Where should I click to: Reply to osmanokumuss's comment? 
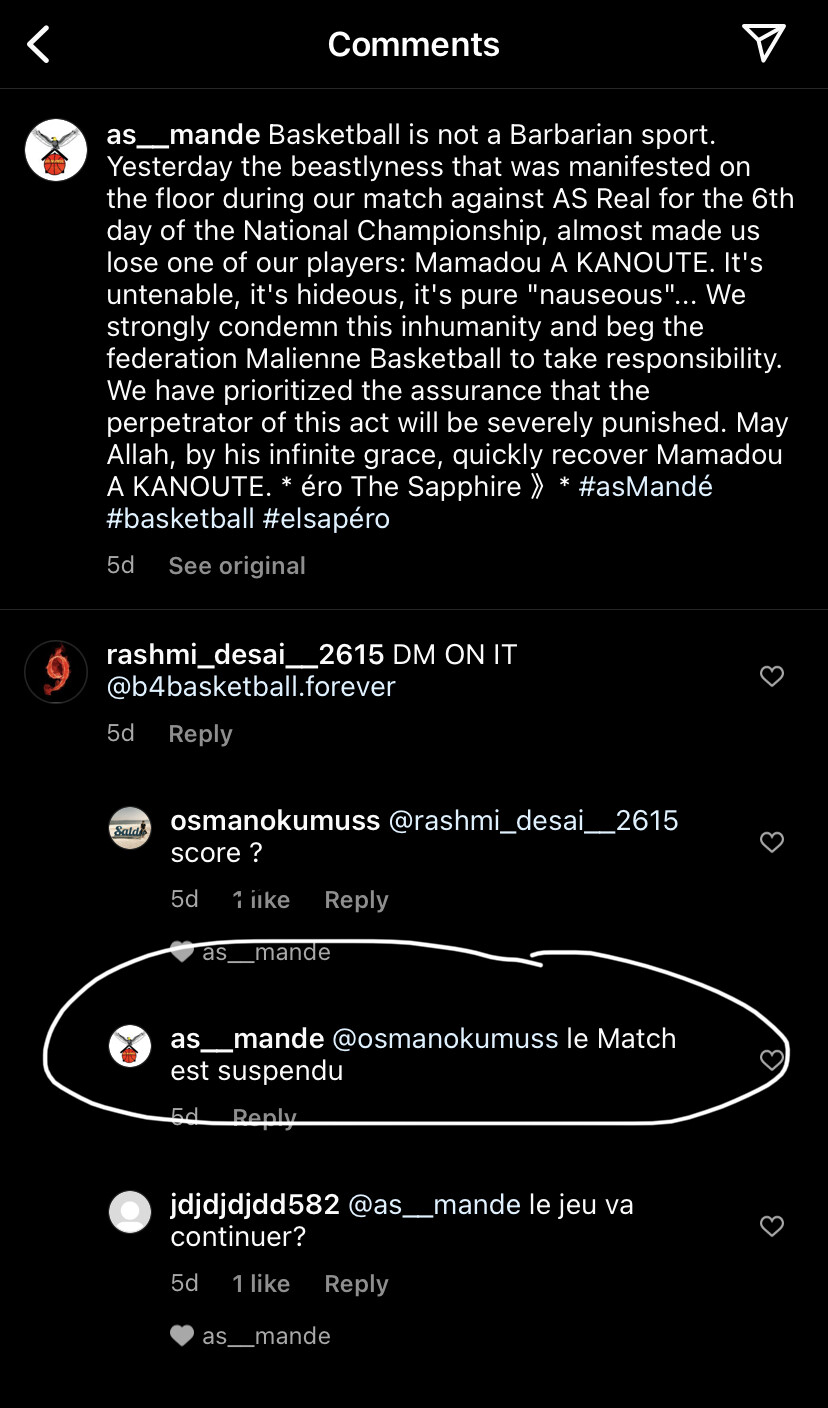pyautogui.click(x=356, y=900)
